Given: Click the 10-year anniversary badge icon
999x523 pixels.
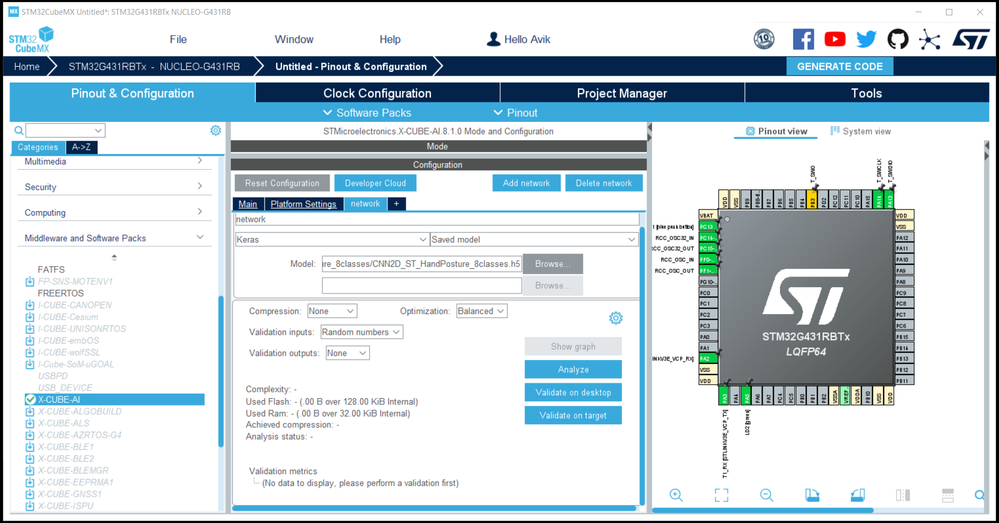Looking at the screenshot, I should [x=764, y=39].
